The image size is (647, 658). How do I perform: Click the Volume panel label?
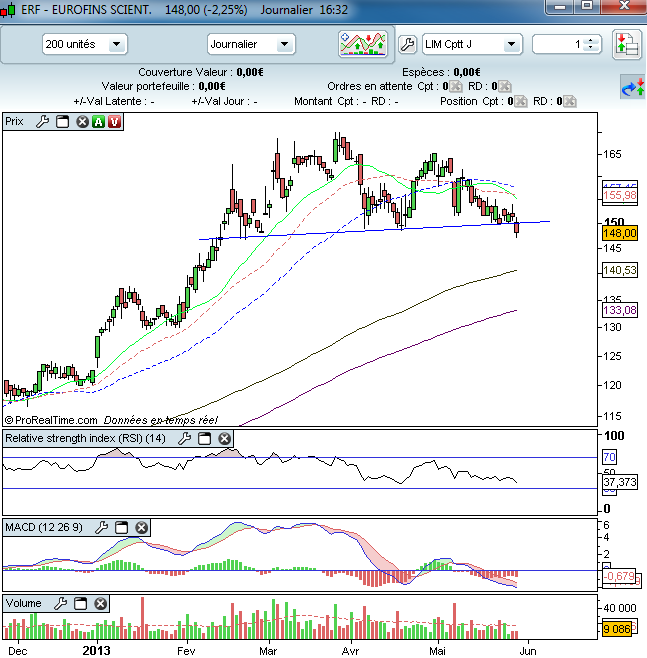click(23, 603)
